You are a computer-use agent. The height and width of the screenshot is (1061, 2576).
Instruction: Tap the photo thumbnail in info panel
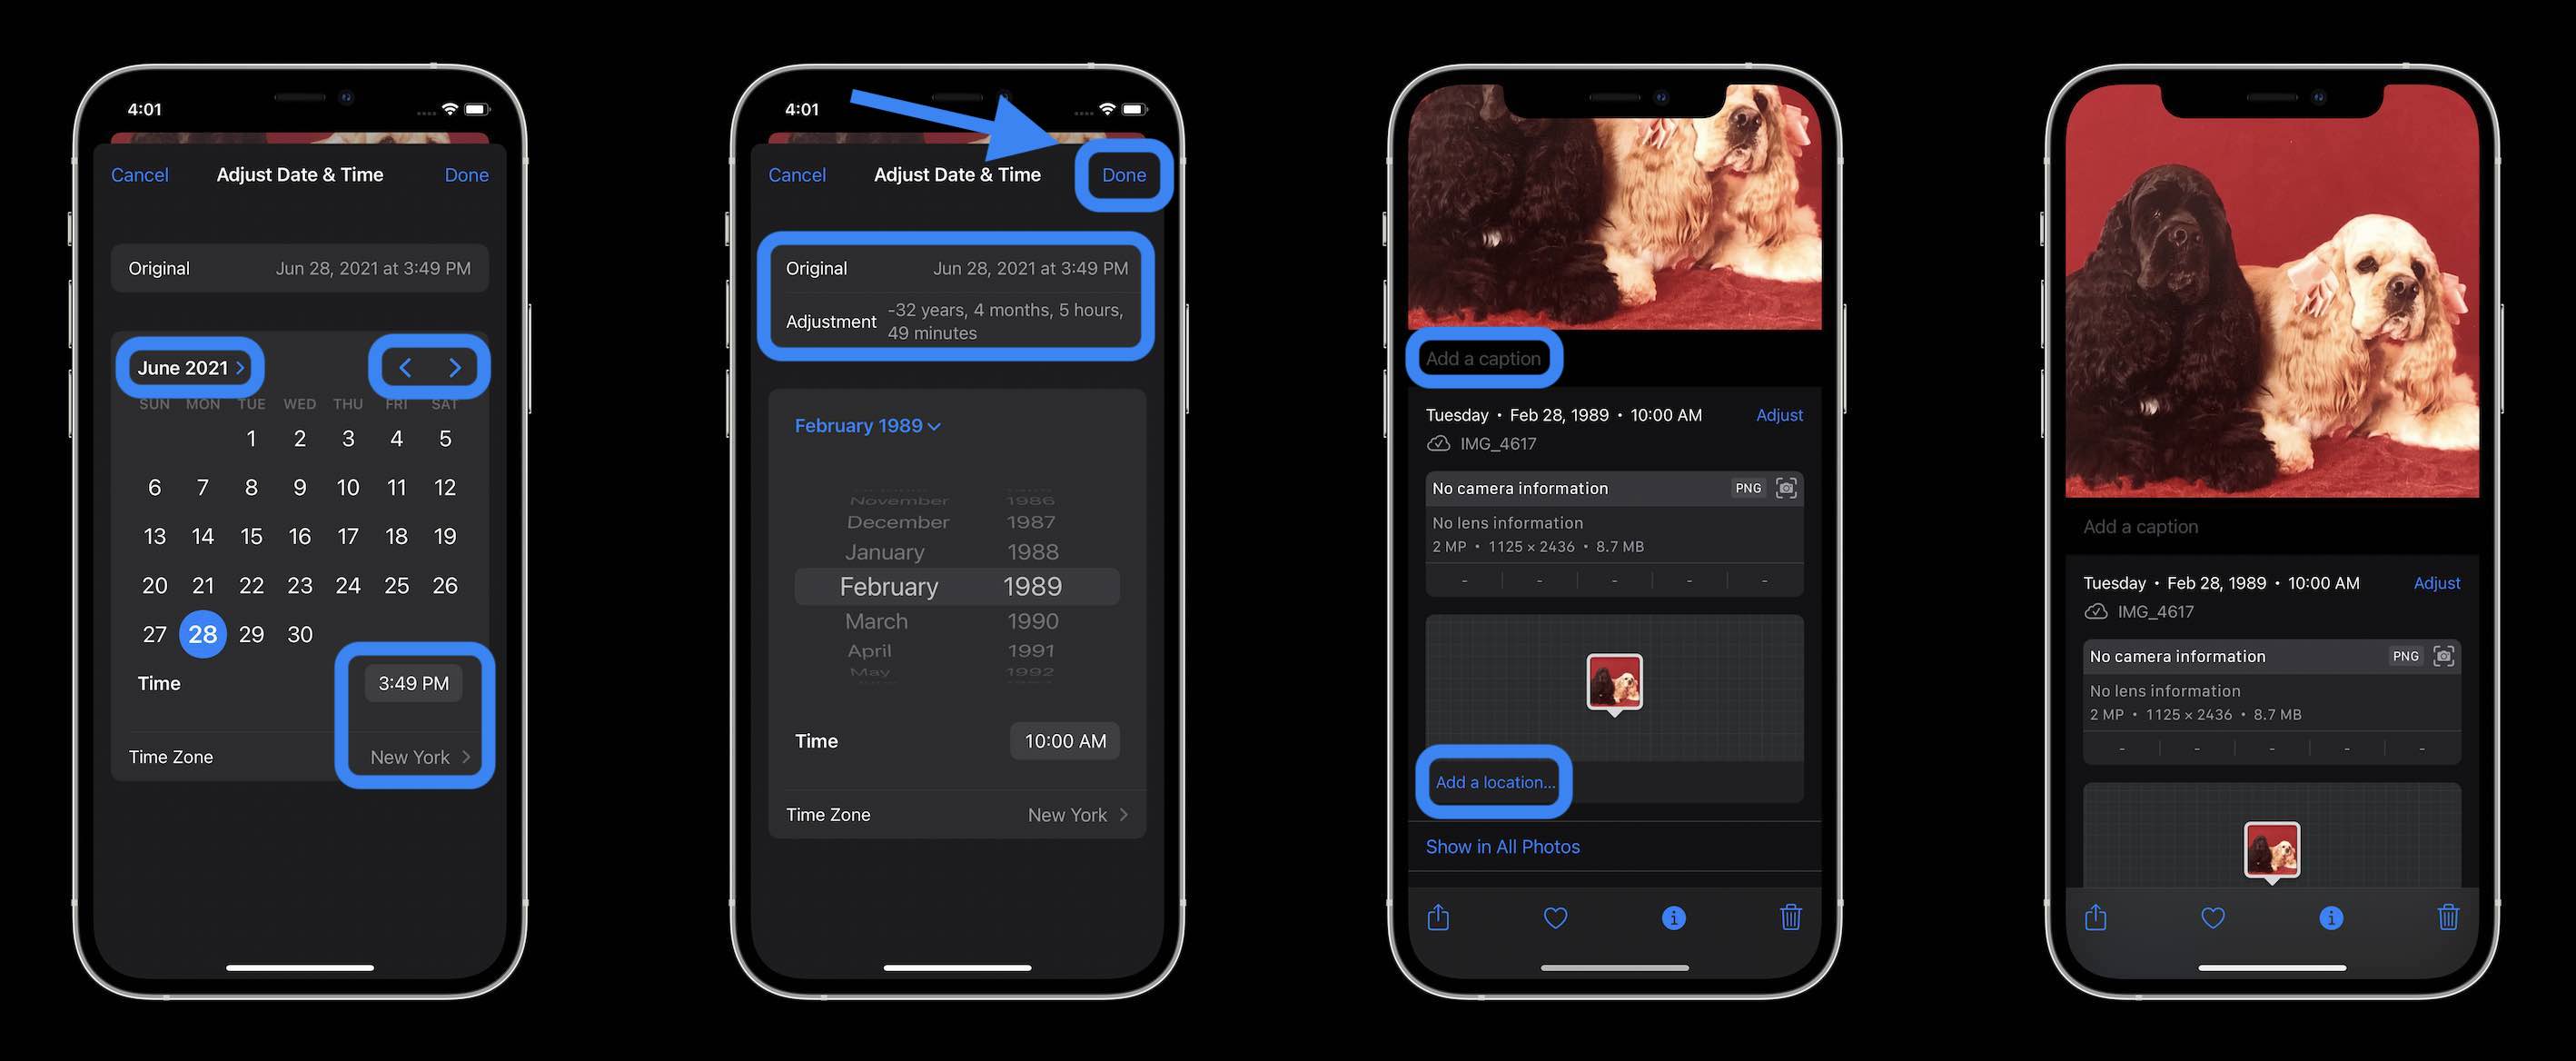[x=1615, y=680]
